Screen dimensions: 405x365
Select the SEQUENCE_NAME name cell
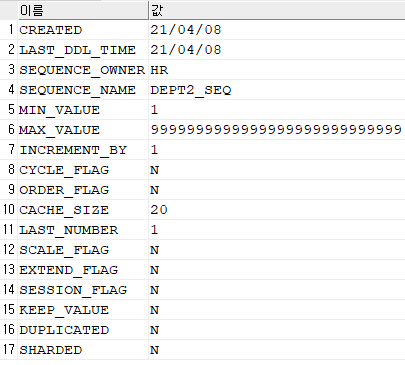pos(83,90)
